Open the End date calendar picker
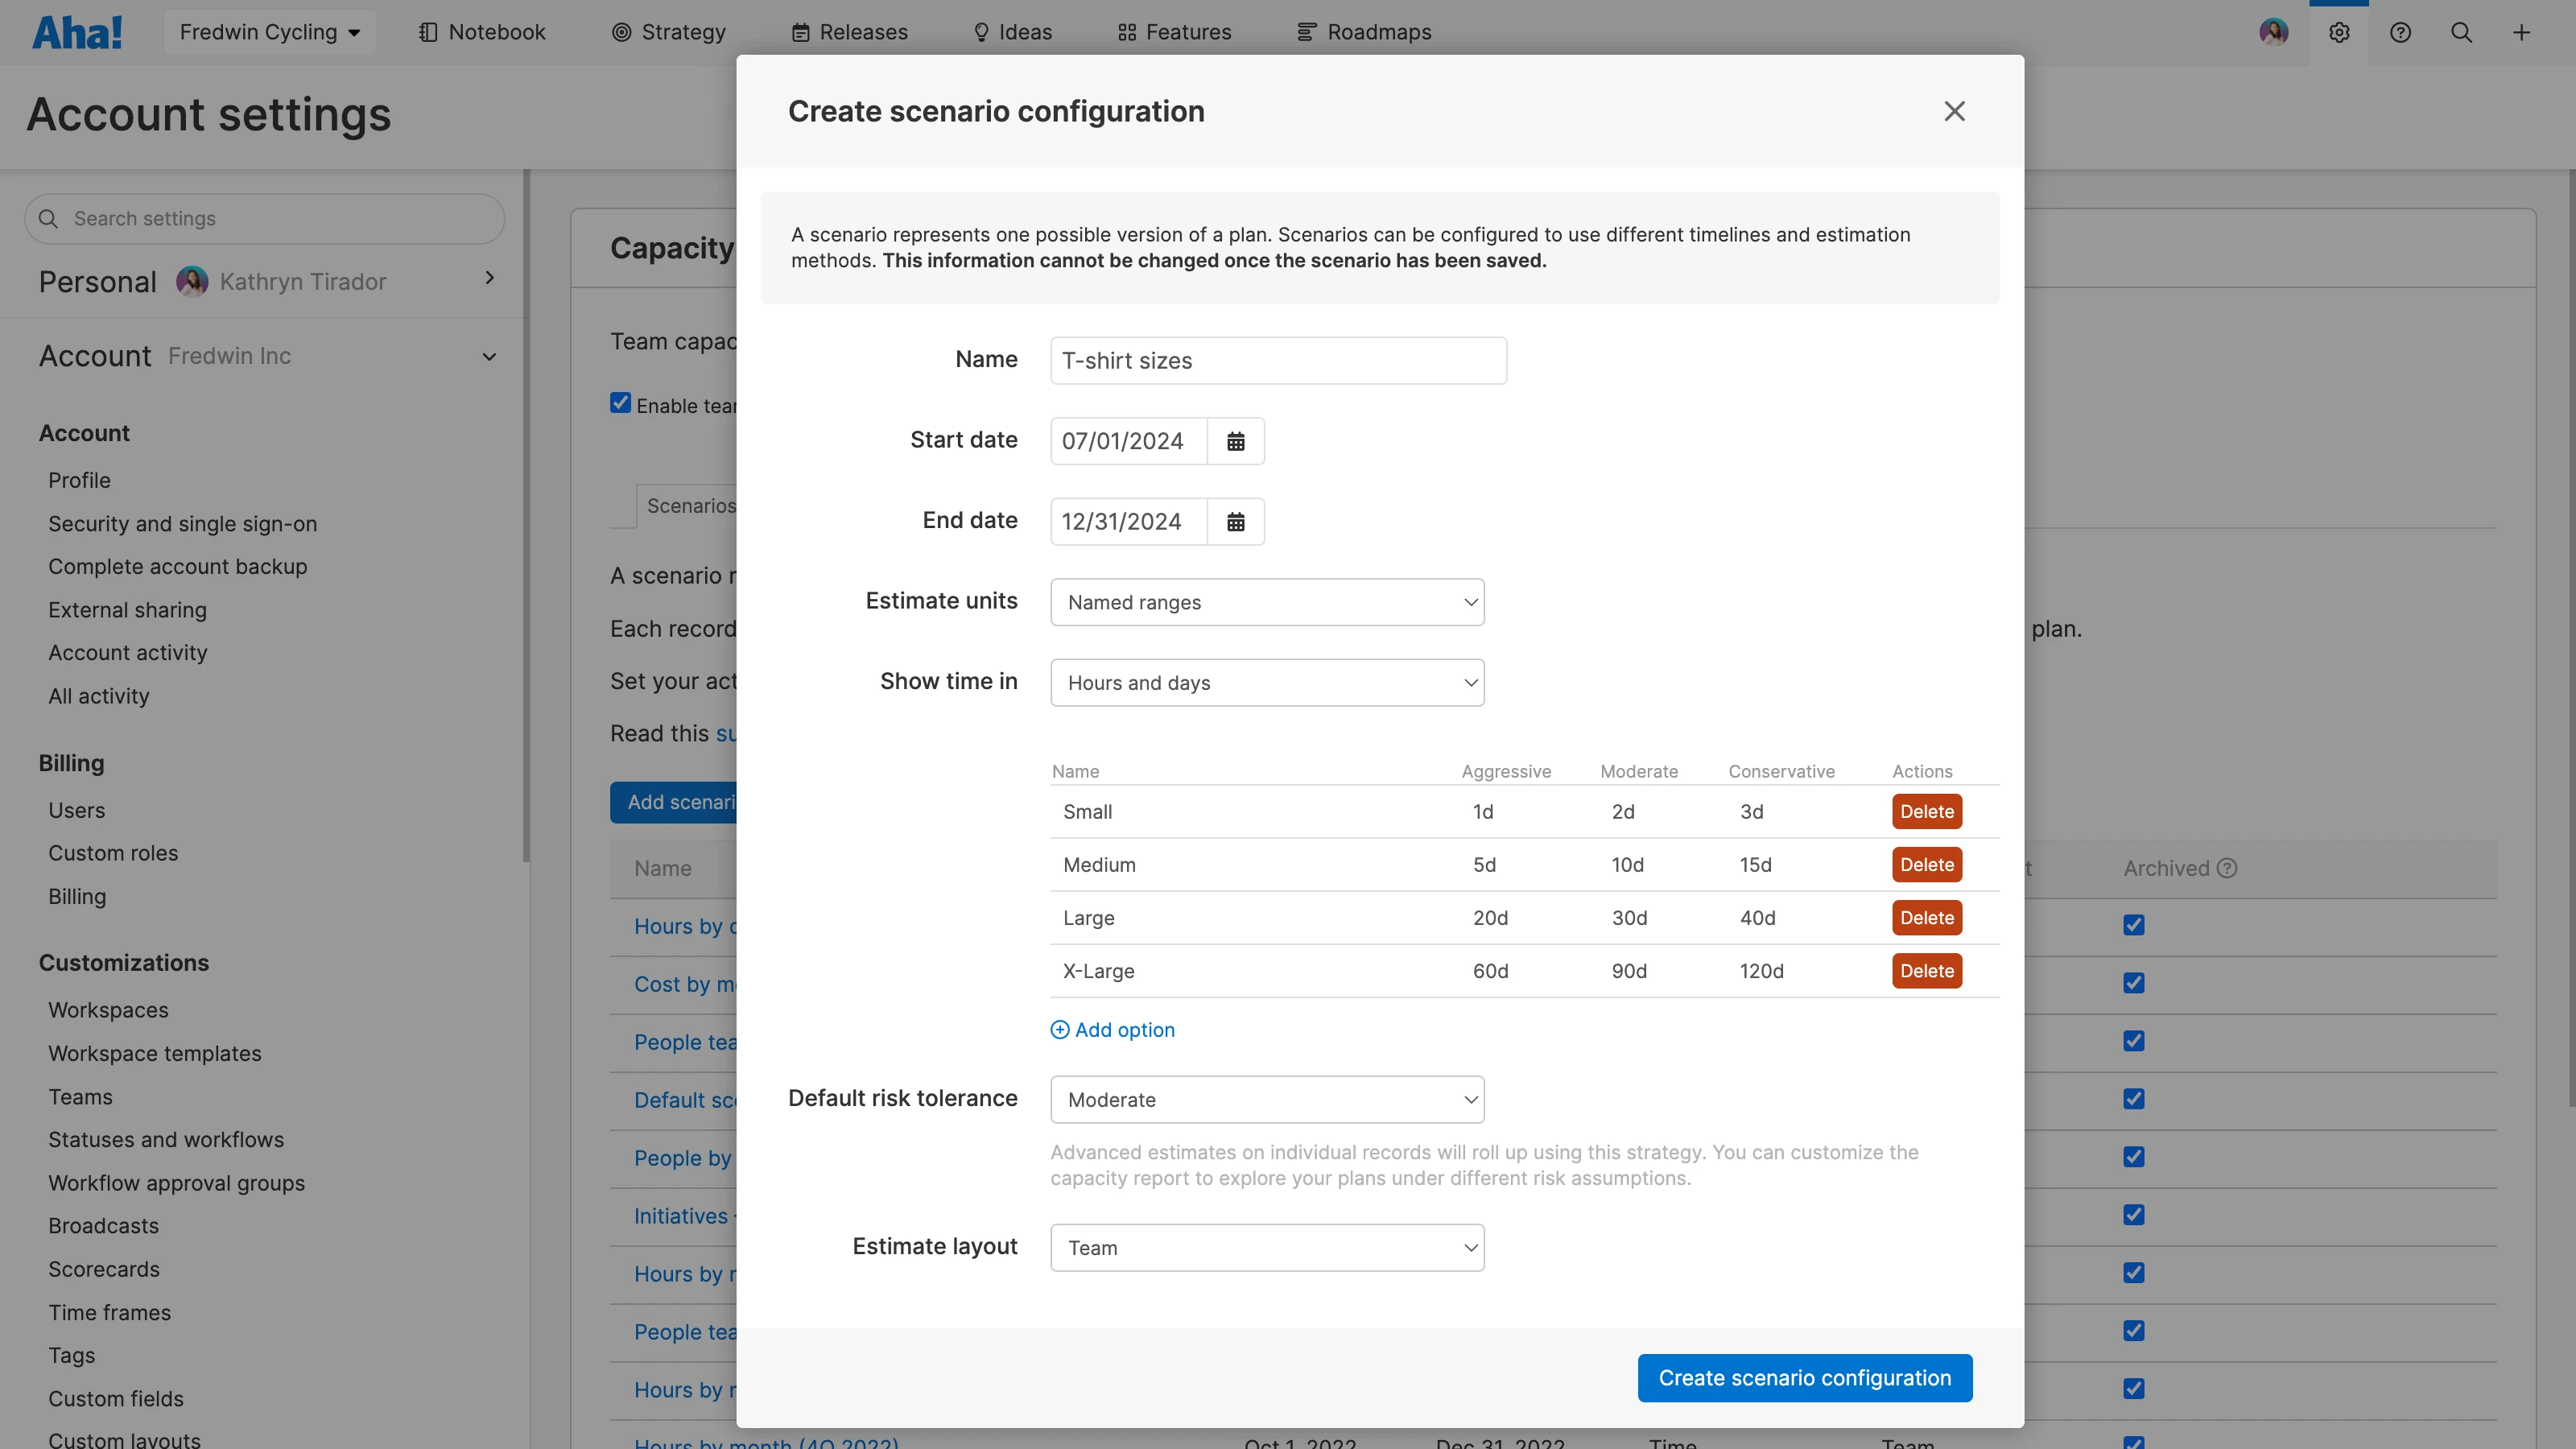 1235,521
